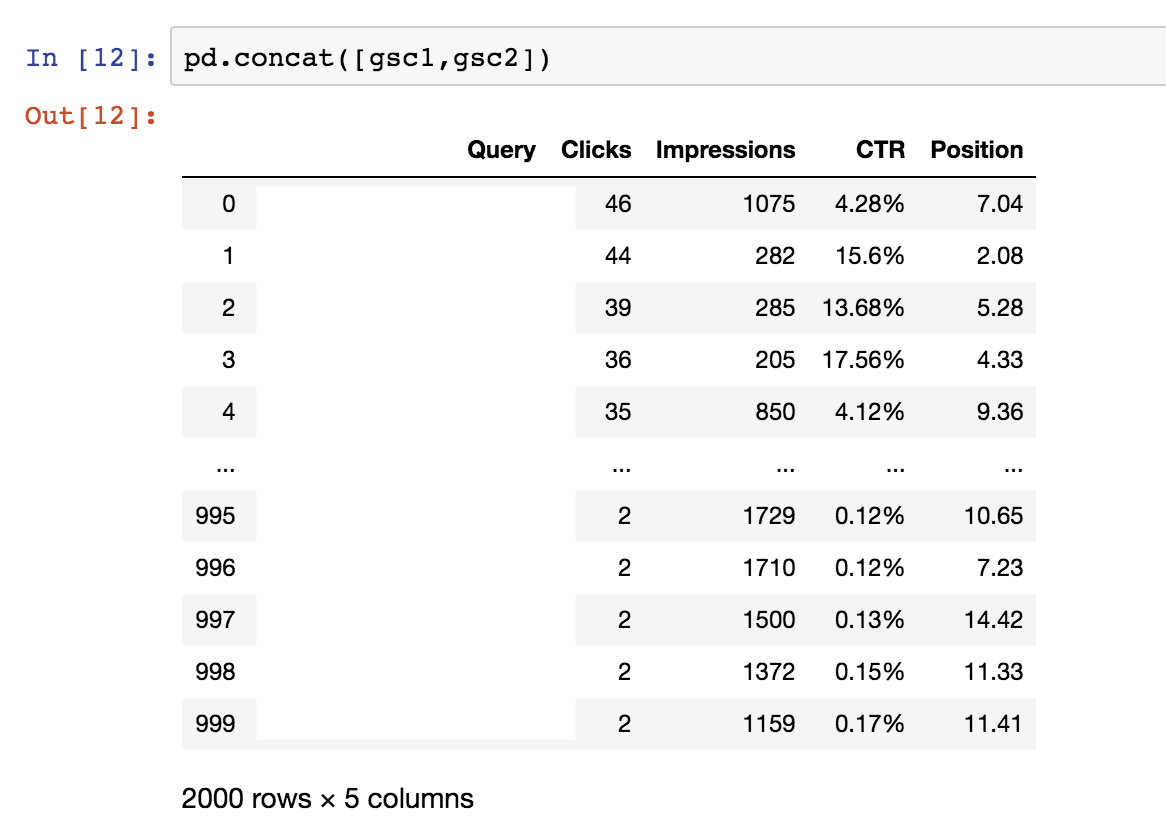1166x830 pixels.
Task: Click the 14.42 position value
Action: pyautogui.click(x=993, y=620)
